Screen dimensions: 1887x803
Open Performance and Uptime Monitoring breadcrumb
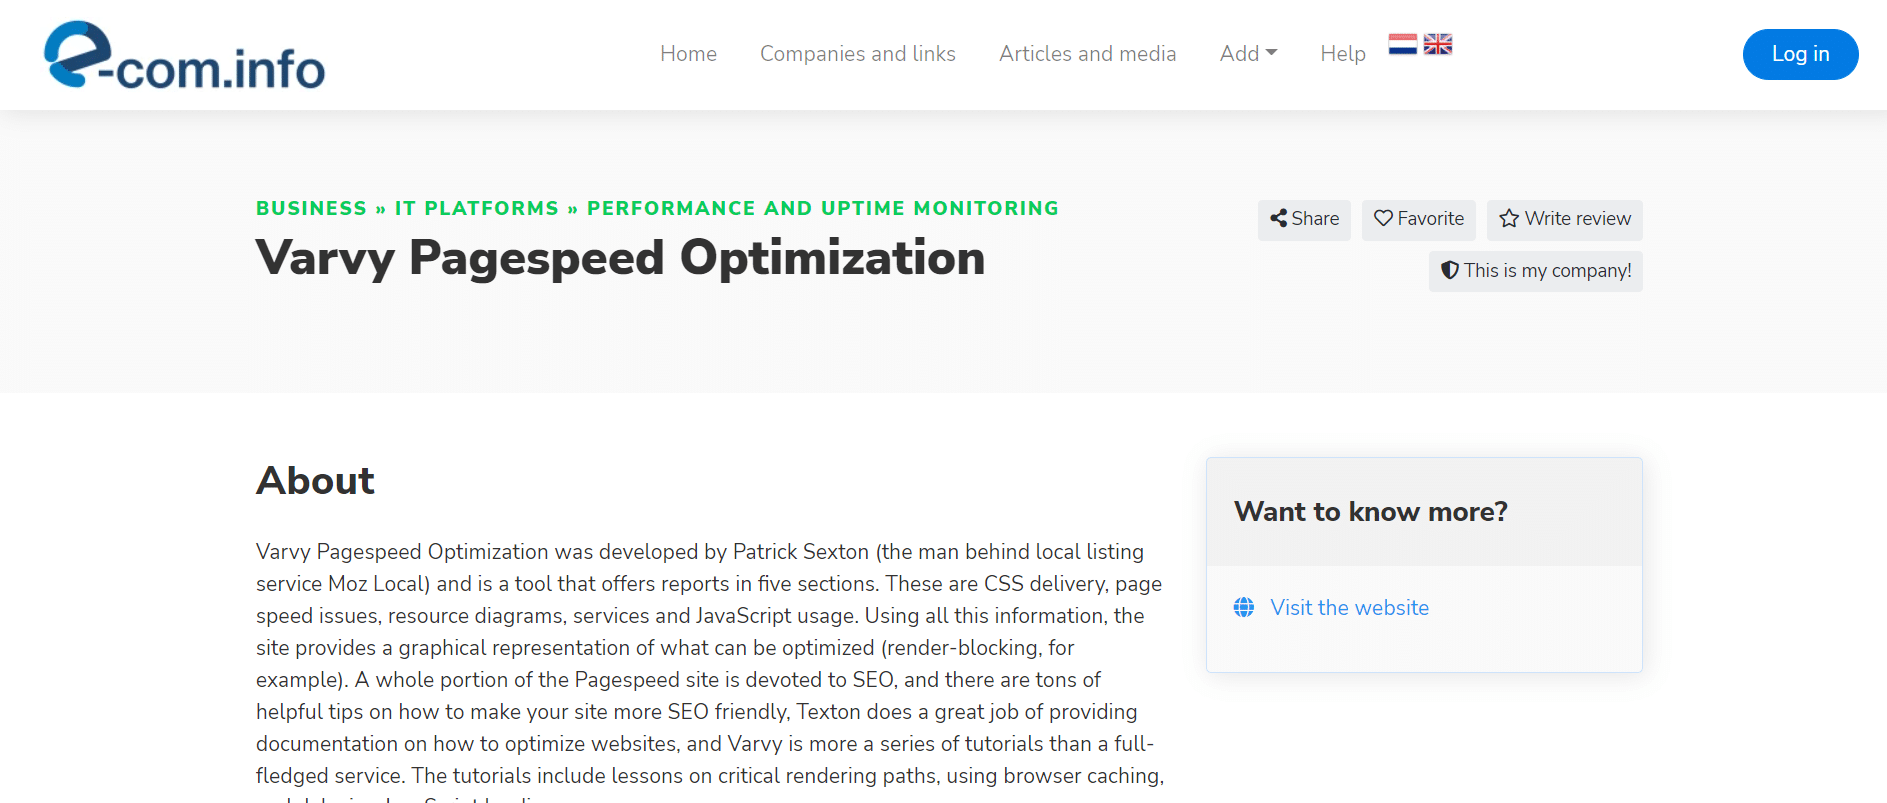(822, 208)
